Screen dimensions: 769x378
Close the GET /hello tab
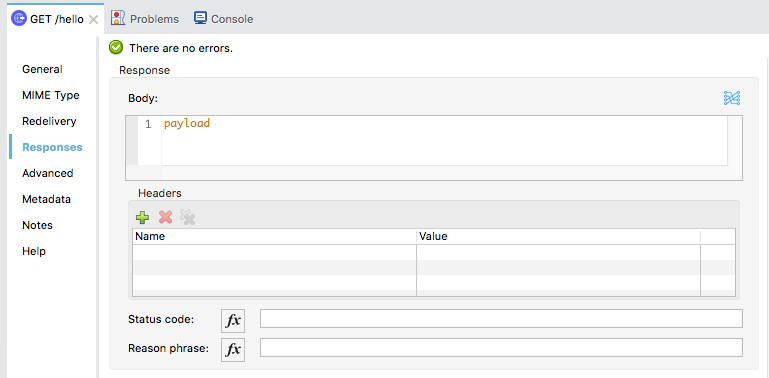pos(93,20)
